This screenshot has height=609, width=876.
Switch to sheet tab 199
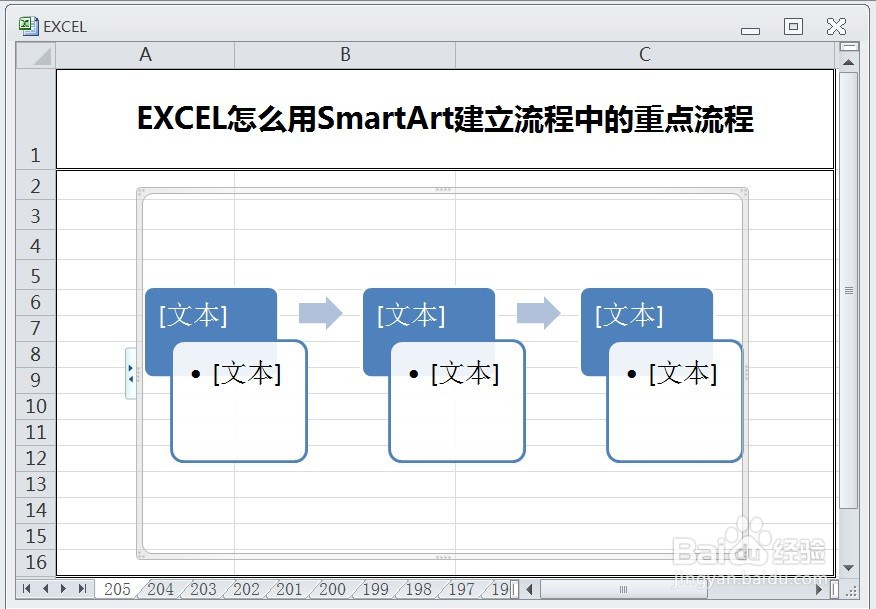point(375,589)
